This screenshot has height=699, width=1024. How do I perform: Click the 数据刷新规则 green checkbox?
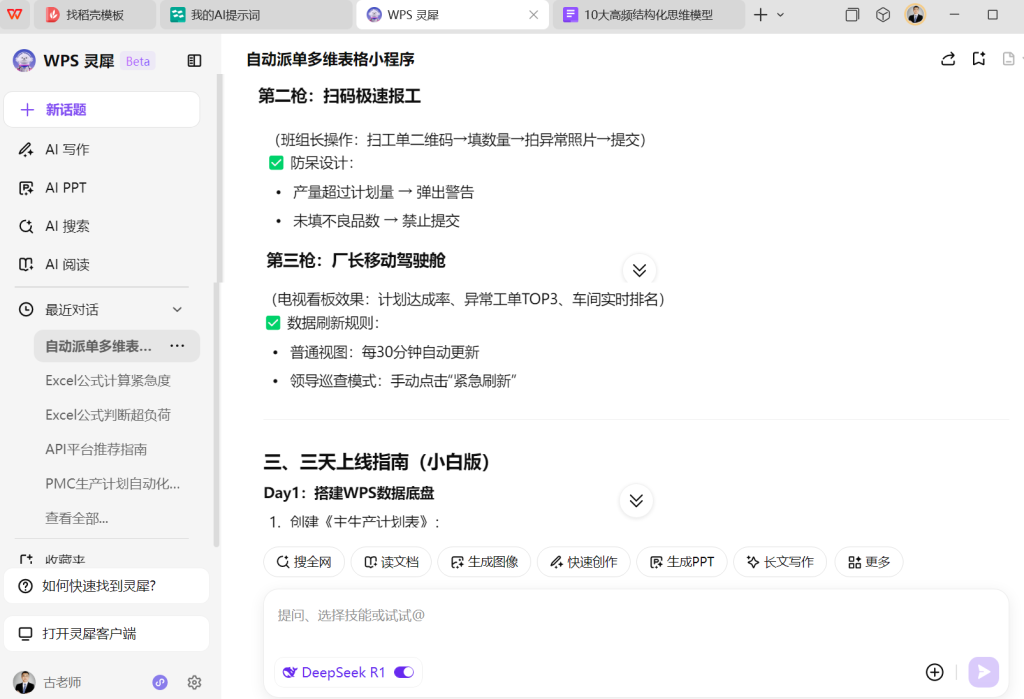coord(273,323)
